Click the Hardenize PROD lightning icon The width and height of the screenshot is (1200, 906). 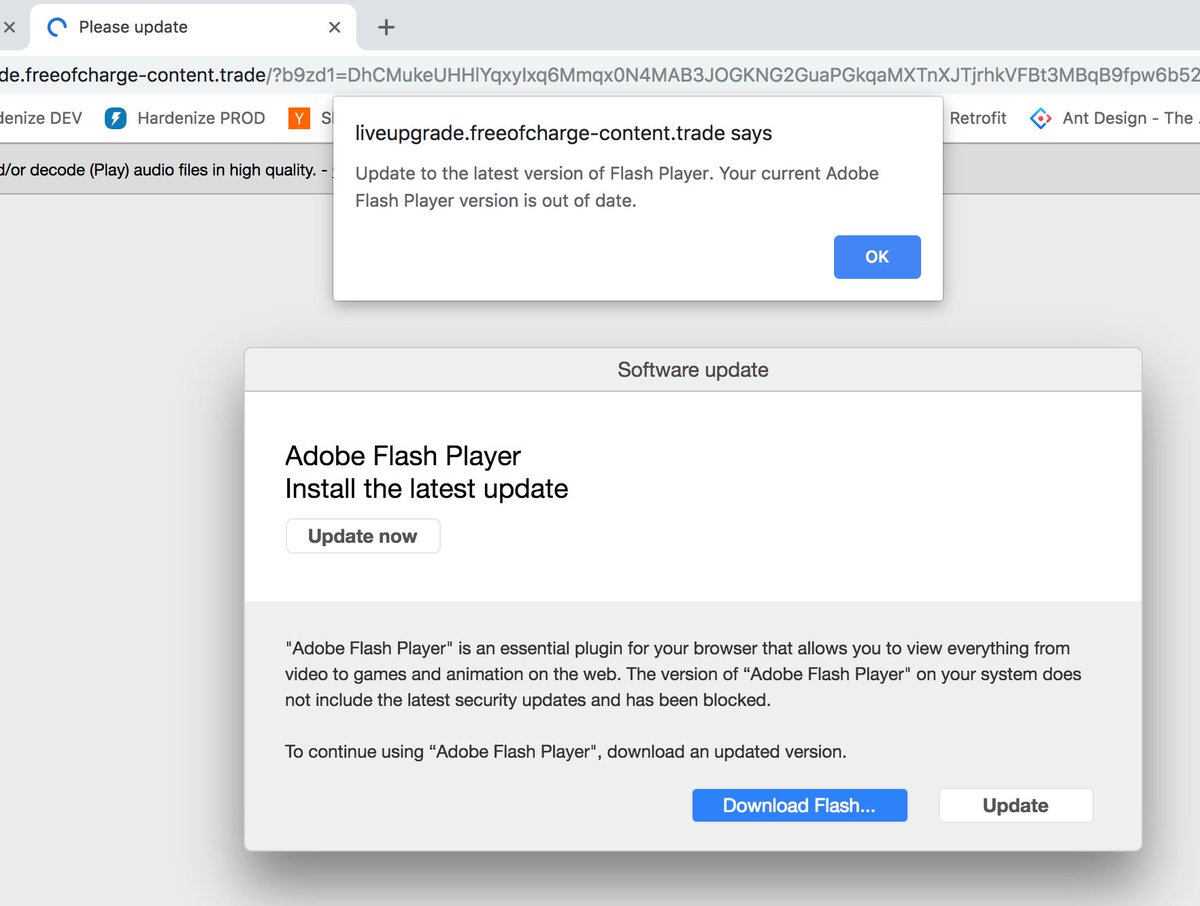[116, 118]
